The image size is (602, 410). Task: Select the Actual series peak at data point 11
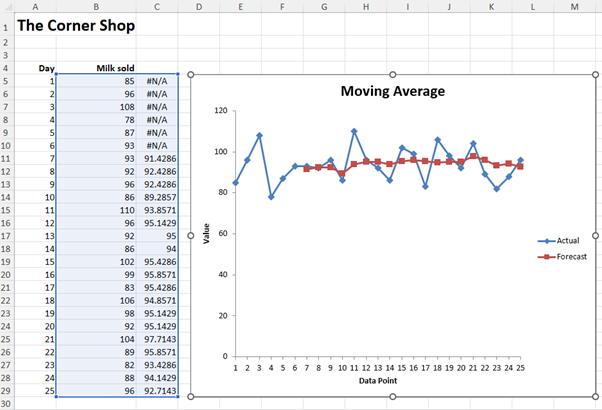click(x=354, y=131)
